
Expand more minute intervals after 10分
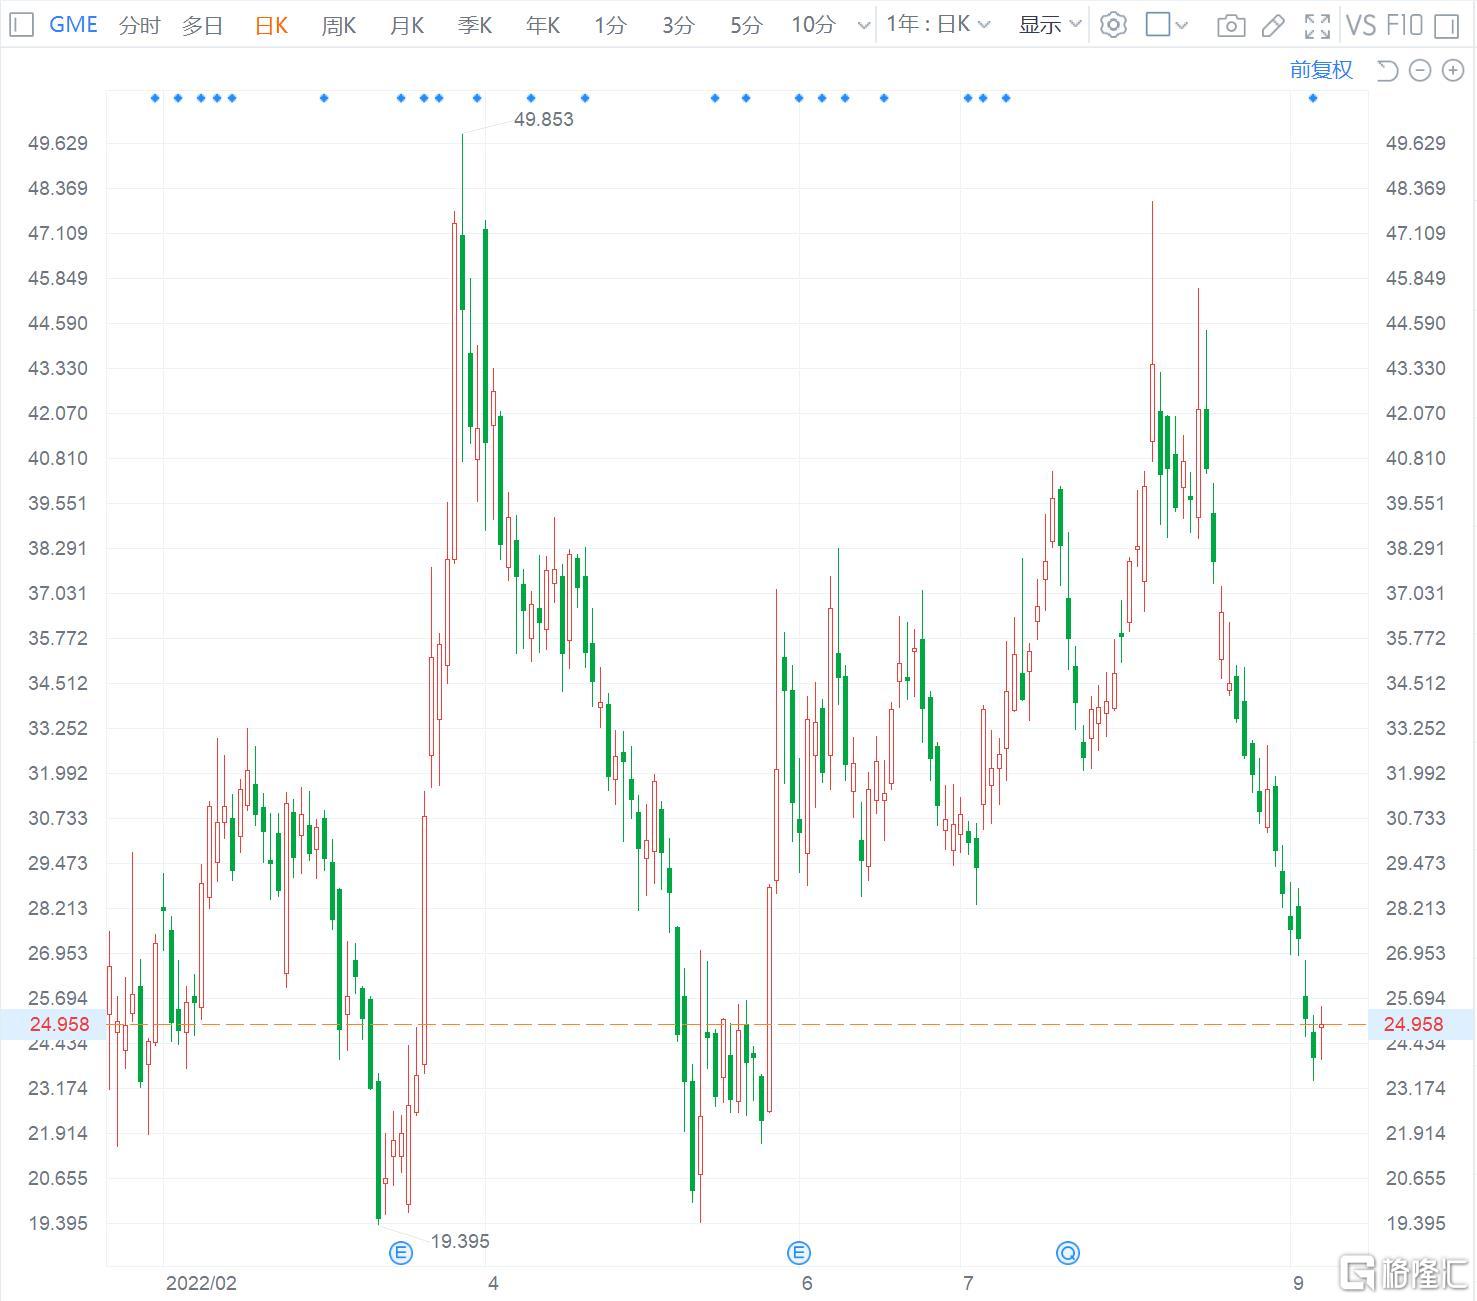tap(864, 25)
